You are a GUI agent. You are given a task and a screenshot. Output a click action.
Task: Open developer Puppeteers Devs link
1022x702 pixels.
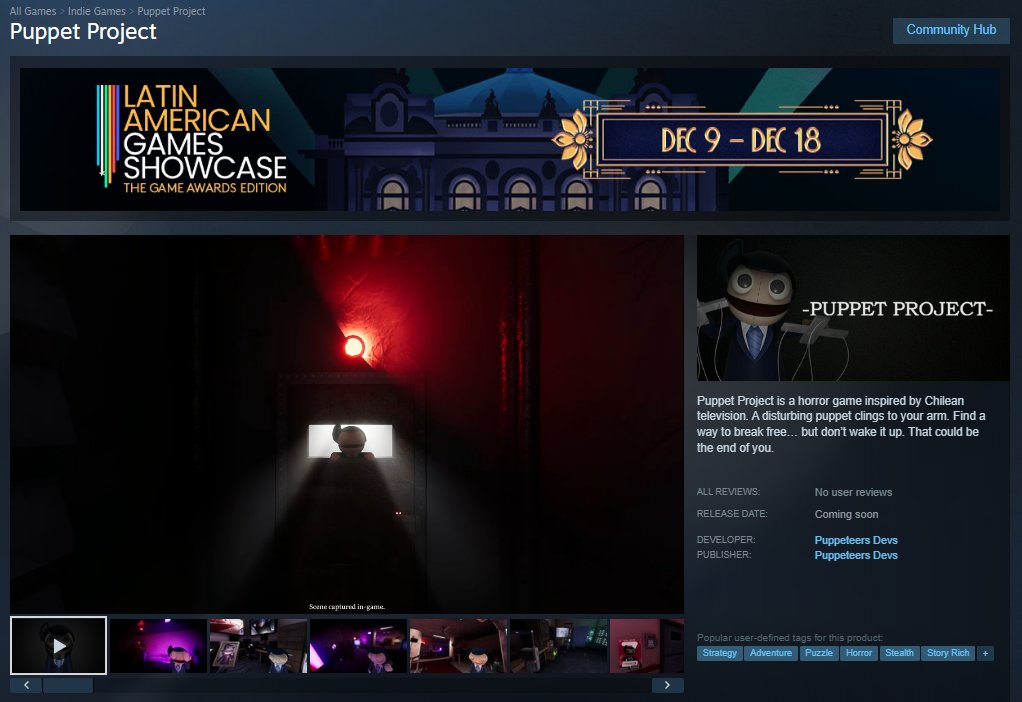click(x=856, y=540)
